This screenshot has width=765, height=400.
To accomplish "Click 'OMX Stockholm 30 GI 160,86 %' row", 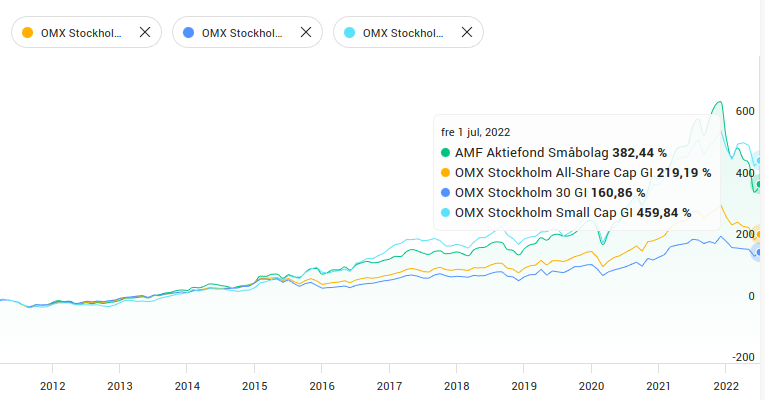I will [543, 193].
